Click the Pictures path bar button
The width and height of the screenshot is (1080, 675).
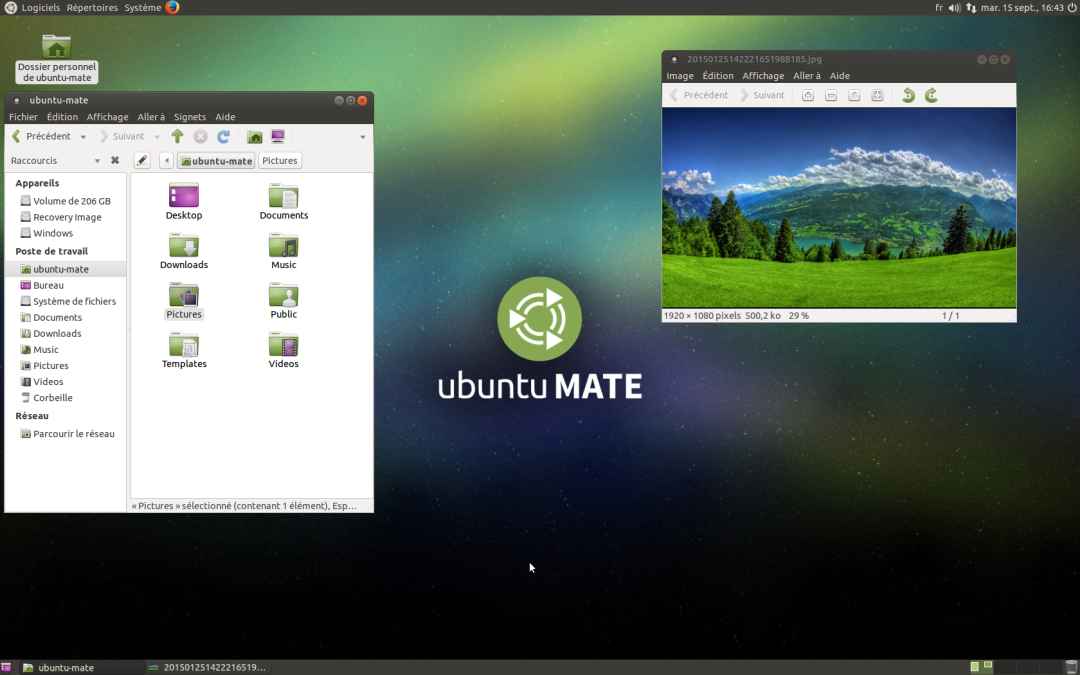point(280,161)
